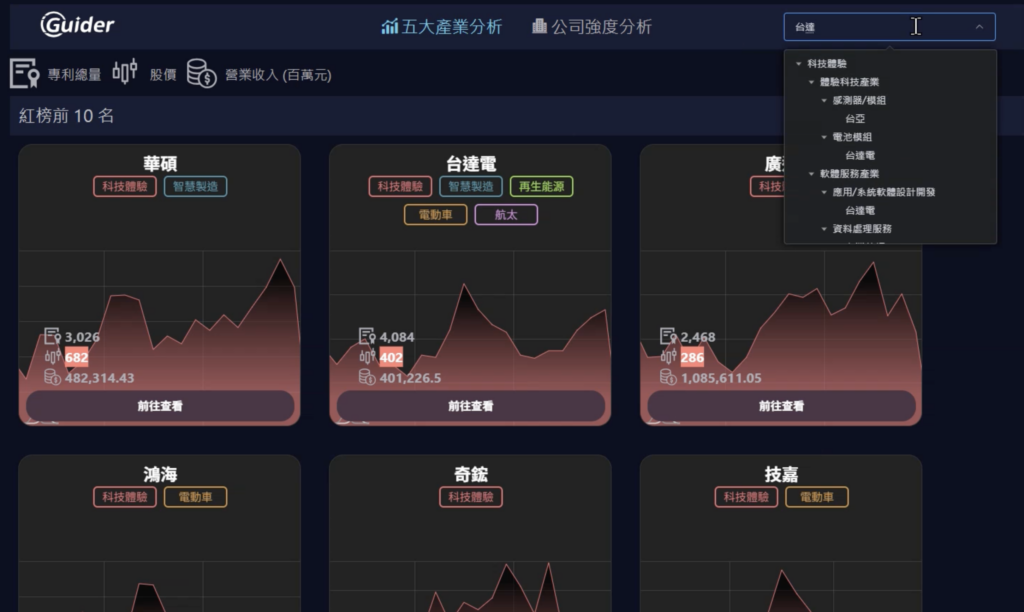This screenshot has width=1024, height=612.
Task: Click the 華碩 company title
Action: [x=160, y=163]
